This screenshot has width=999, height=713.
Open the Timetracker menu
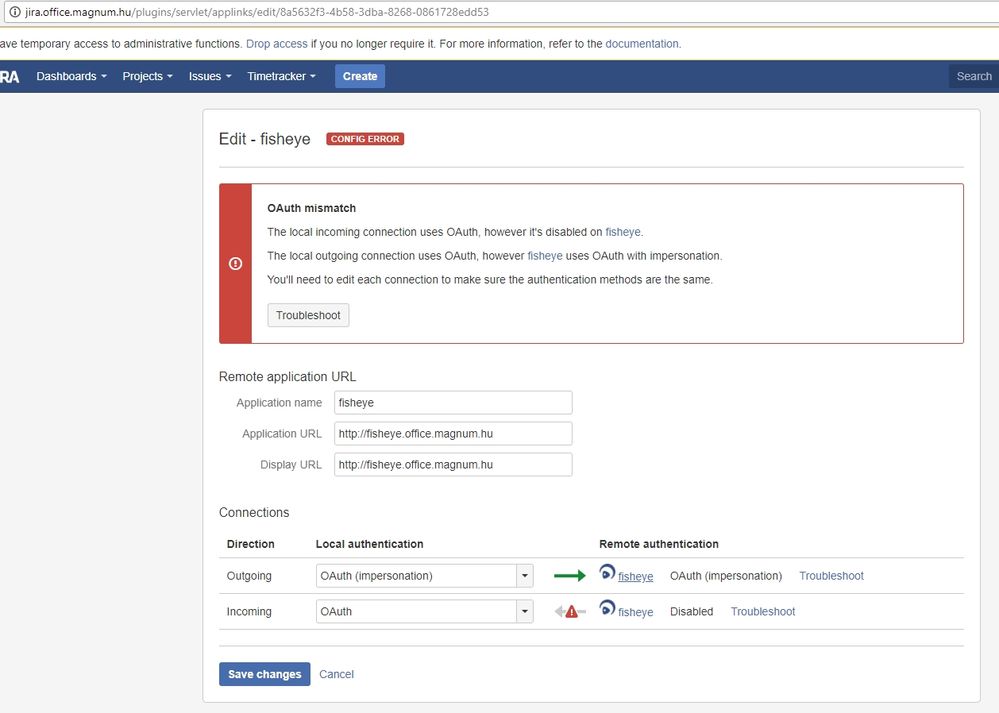coord(281,76)
